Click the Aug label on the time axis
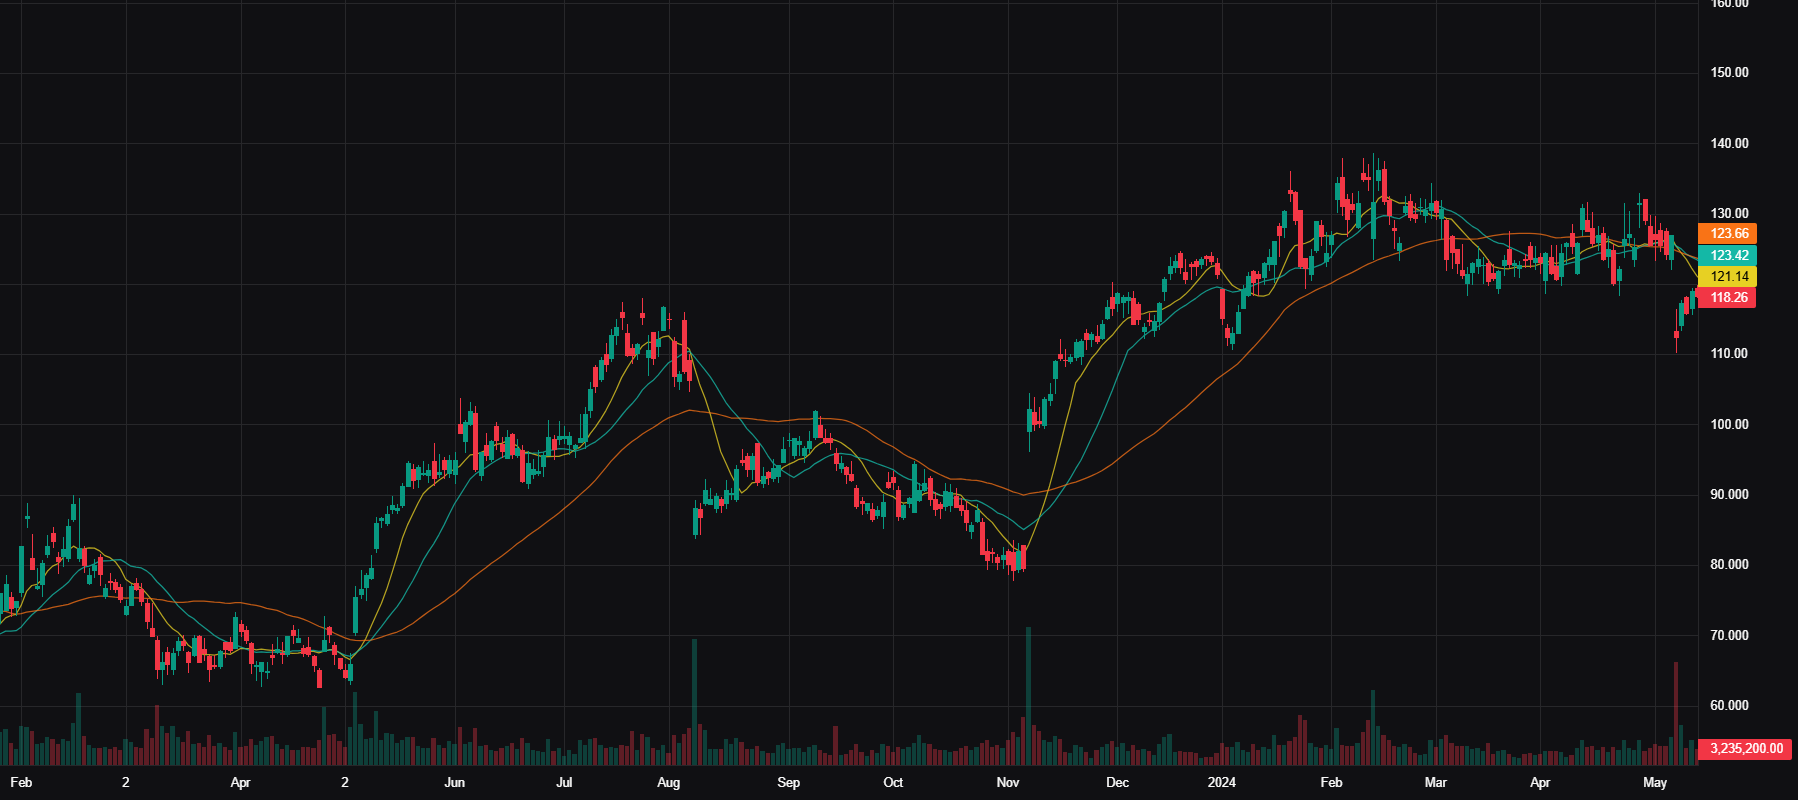The height and width of the screenshot is (800, 1798). pyautogui.click(x=669, y=783)
